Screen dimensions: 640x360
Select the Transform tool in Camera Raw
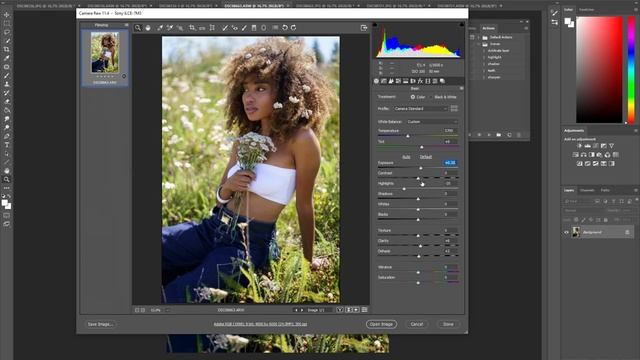tap(212, 28)
